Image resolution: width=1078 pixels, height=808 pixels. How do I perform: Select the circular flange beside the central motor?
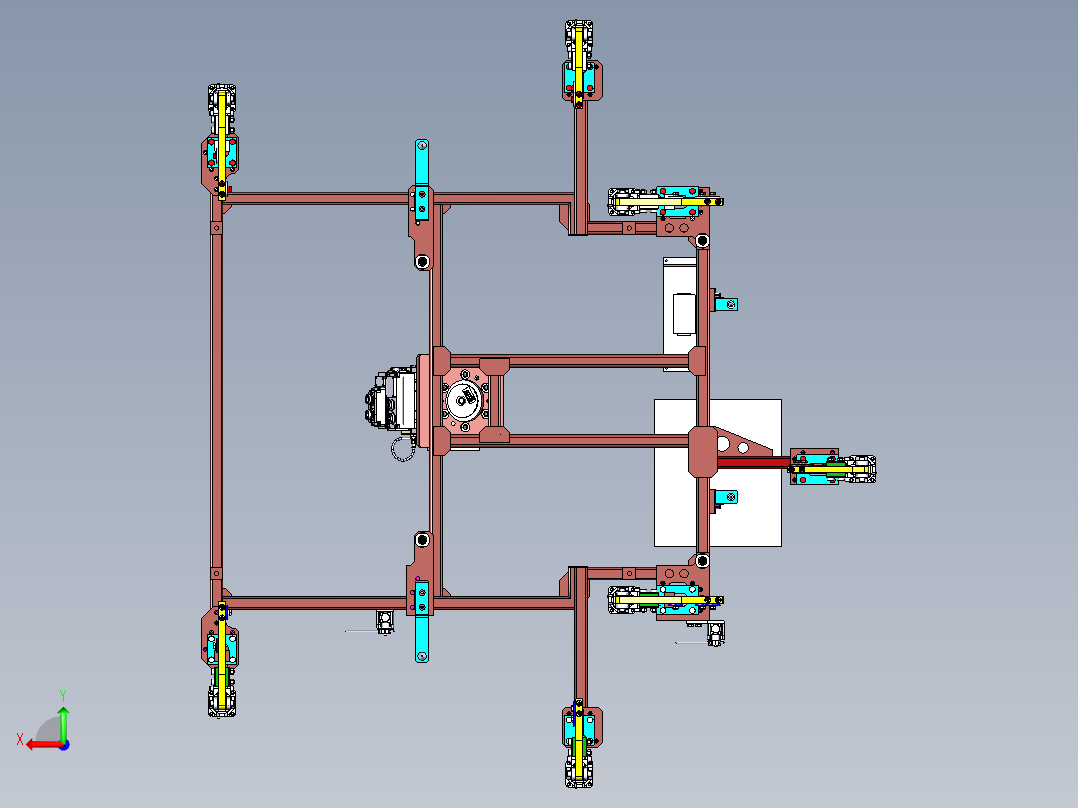465,400
